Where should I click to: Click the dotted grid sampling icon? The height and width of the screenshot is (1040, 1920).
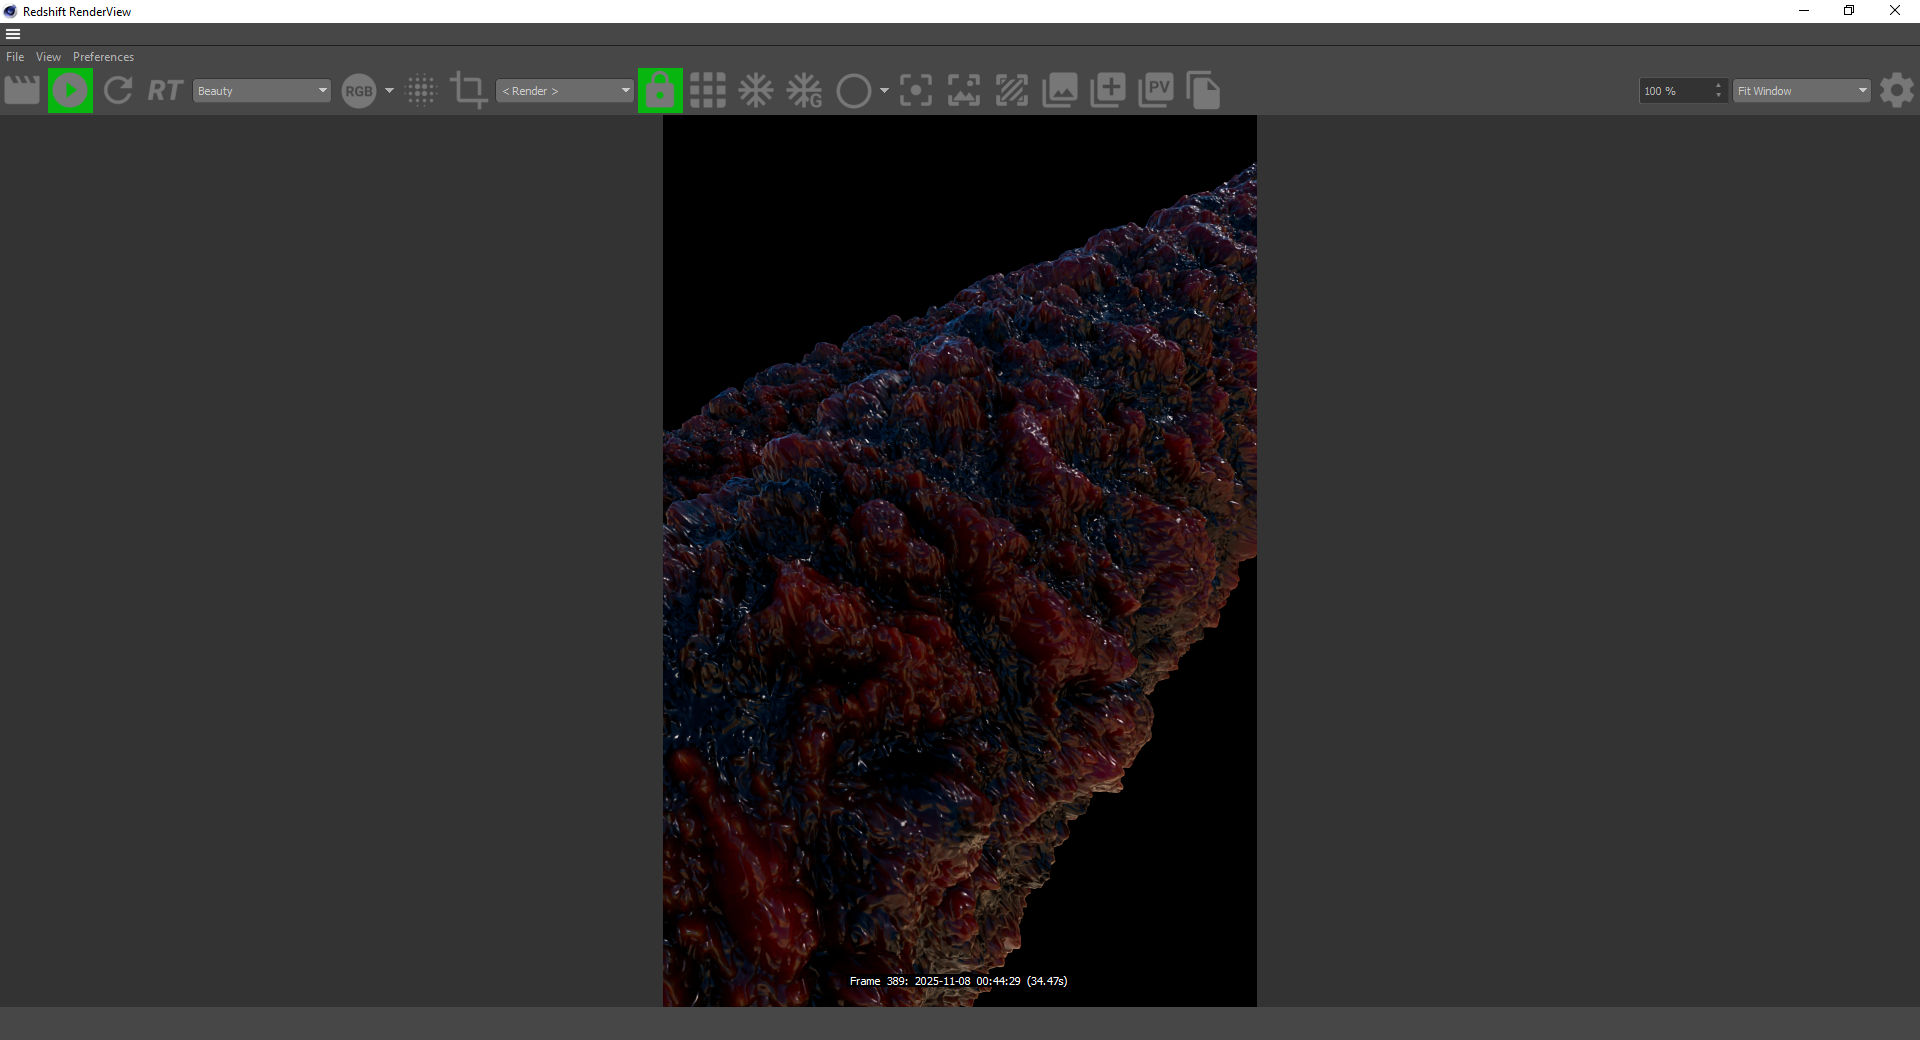421,91
